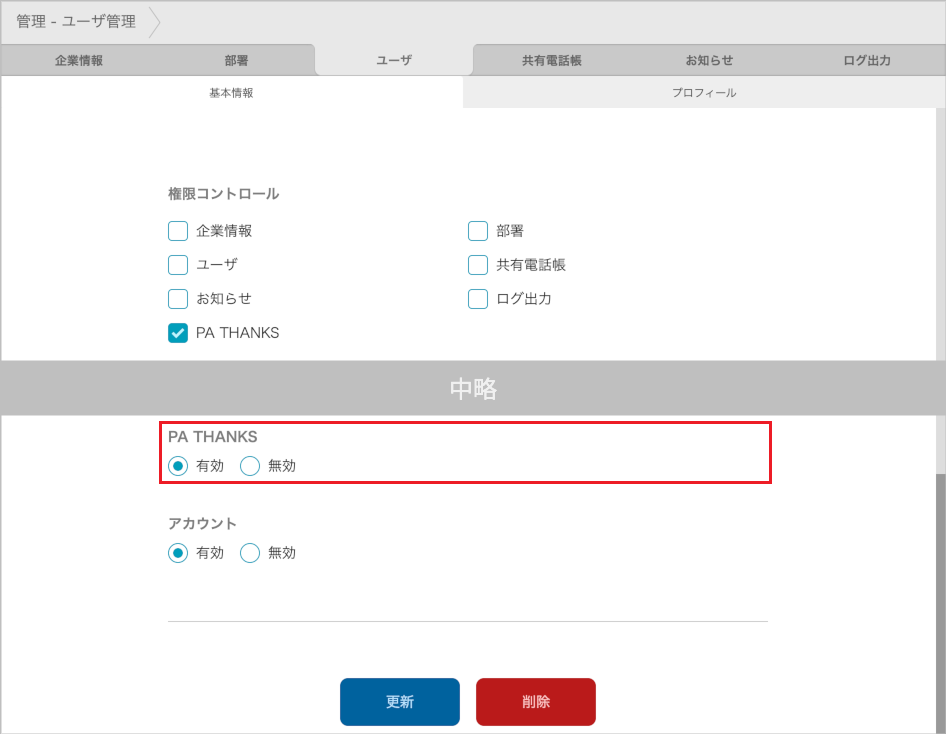946x734 pixels.
Task: Select the 基本情報 sub-tab
Action: tap(231, 92)
